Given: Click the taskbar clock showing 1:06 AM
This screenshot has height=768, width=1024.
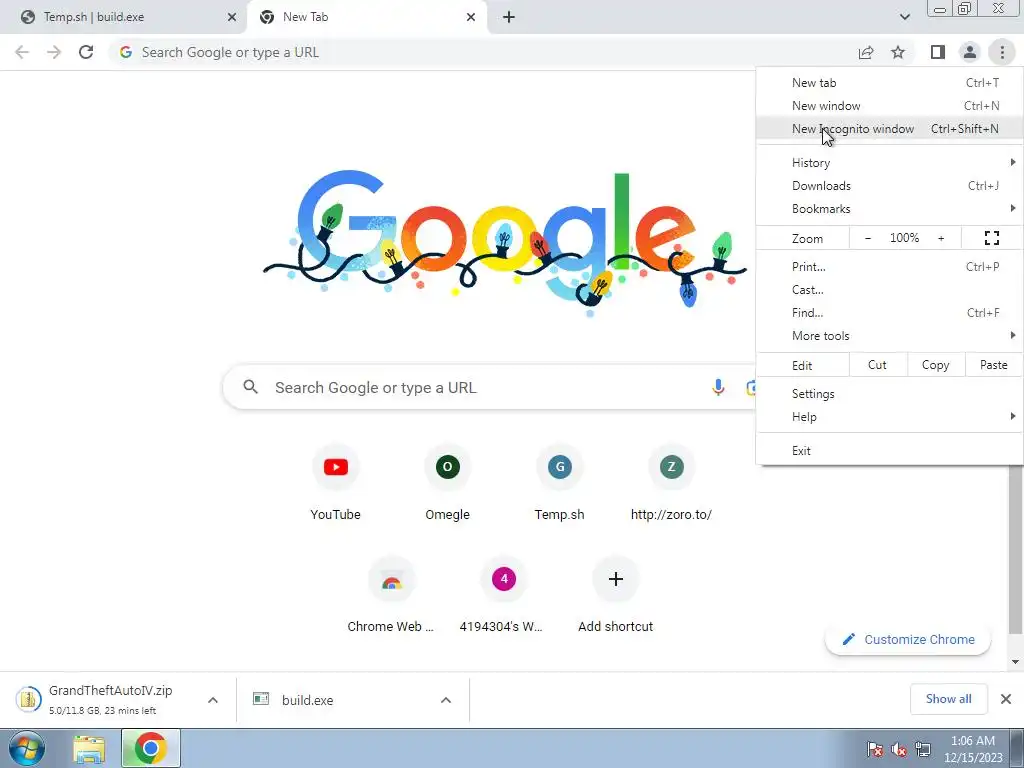Looking at the screenshot, I should [x=973, y=749].
